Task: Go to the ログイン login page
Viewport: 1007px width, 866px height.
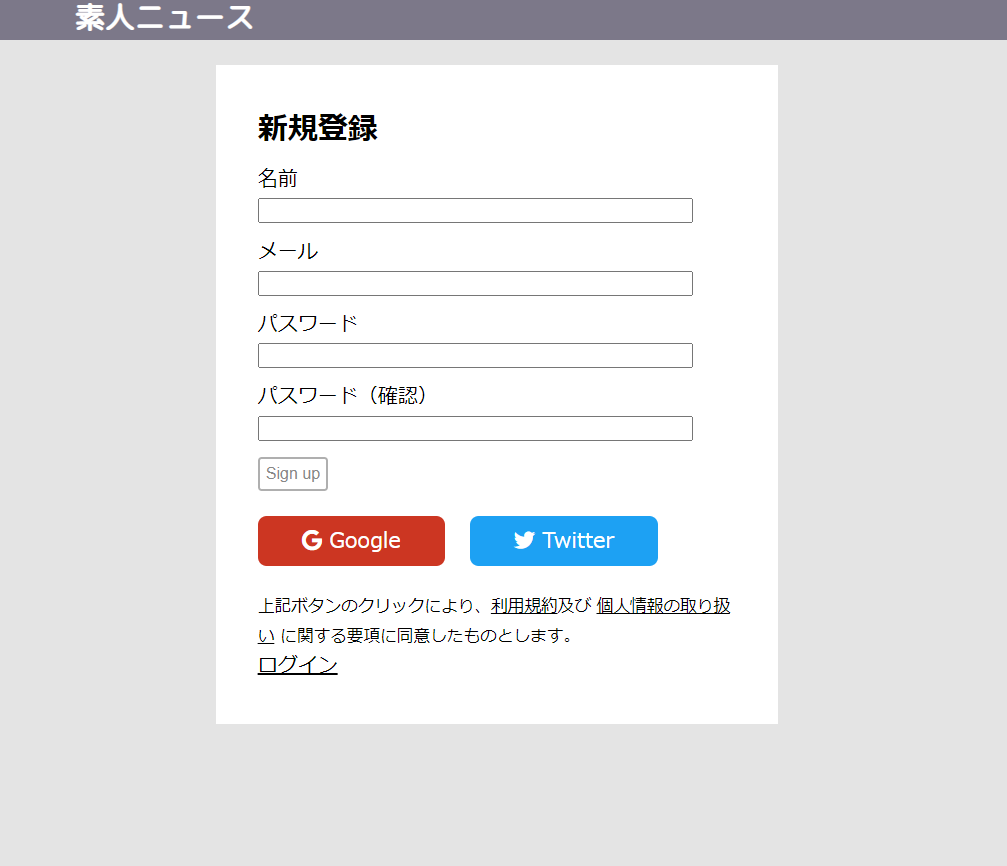Action: [296, 664]
